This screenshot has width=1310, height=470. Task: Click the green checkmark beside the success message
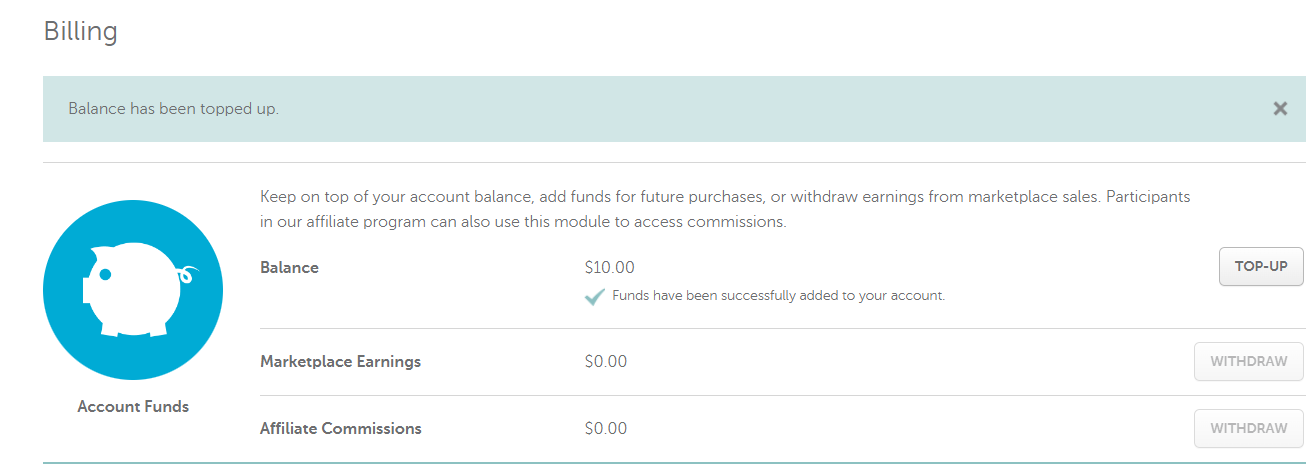click(x=594, y=296)
